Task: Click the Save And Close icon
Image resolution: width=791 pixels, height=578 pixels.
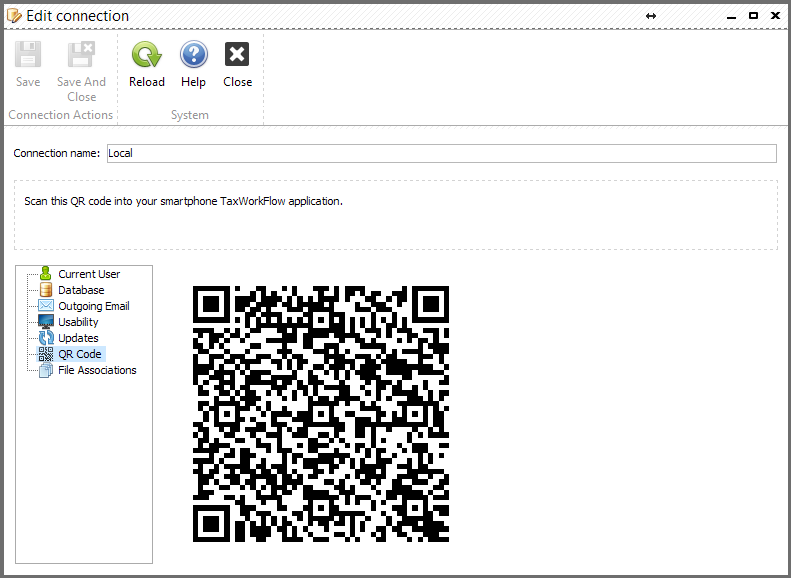Action: point(81,54)
